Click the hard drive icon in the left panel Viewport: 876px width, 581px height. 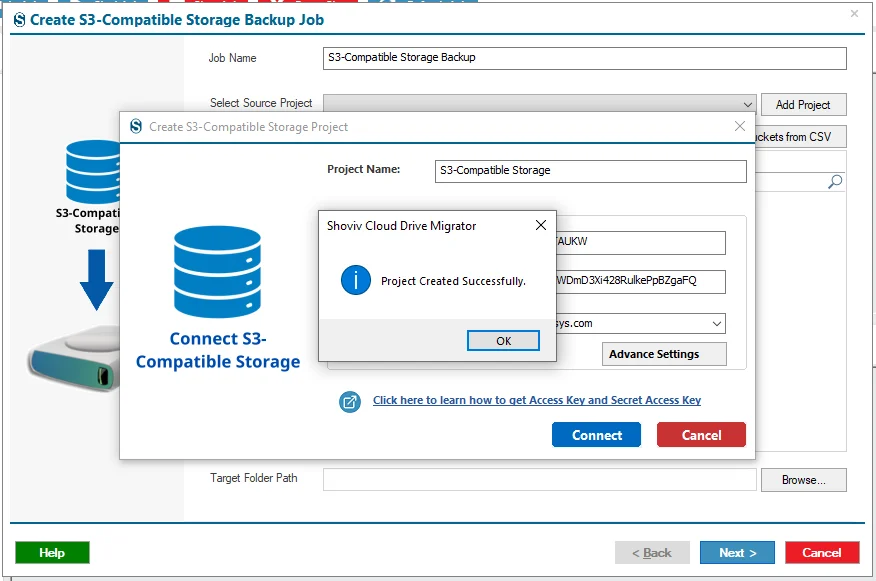click(x=74, y=358)
